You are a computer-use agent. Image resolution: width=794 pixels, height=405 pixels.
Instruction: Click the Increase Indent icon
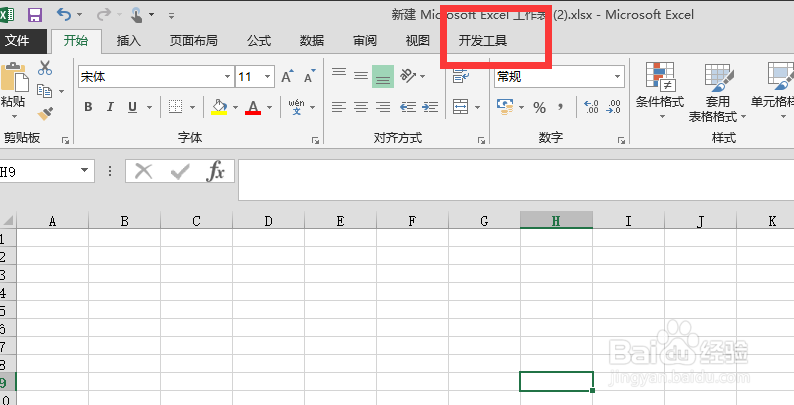[430, 107]
